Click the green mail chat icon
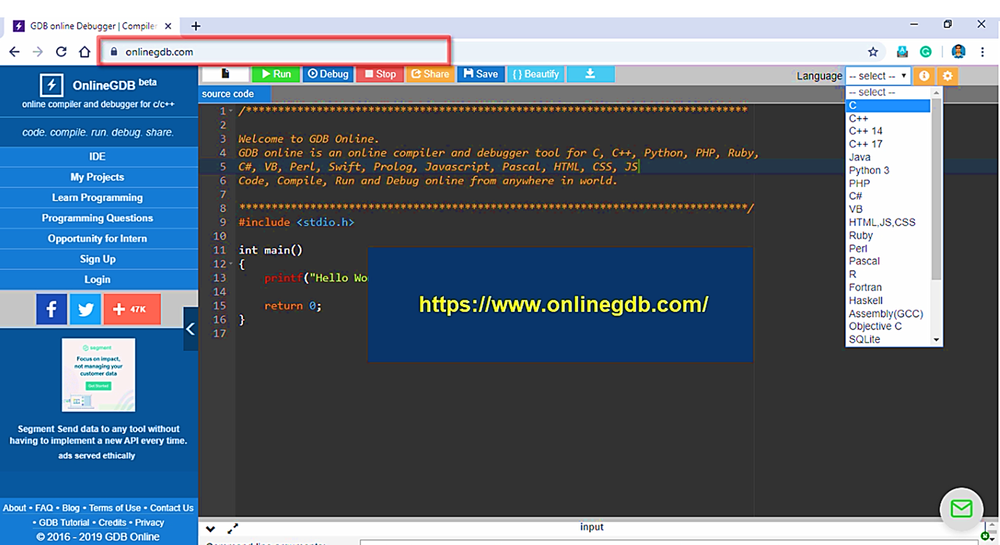The width and height of the screenshot is (1000, 545). click(961, 509)
